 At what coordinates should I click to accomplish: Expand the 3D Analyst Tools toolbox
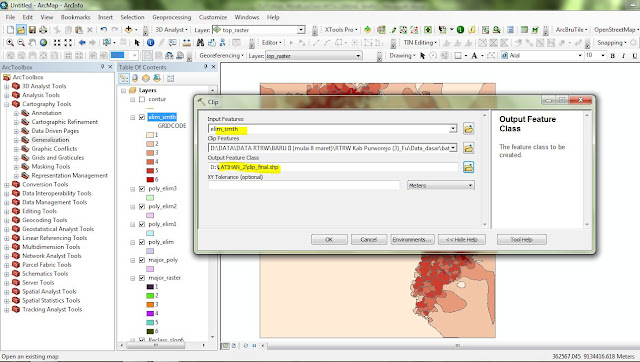point(7,86)
